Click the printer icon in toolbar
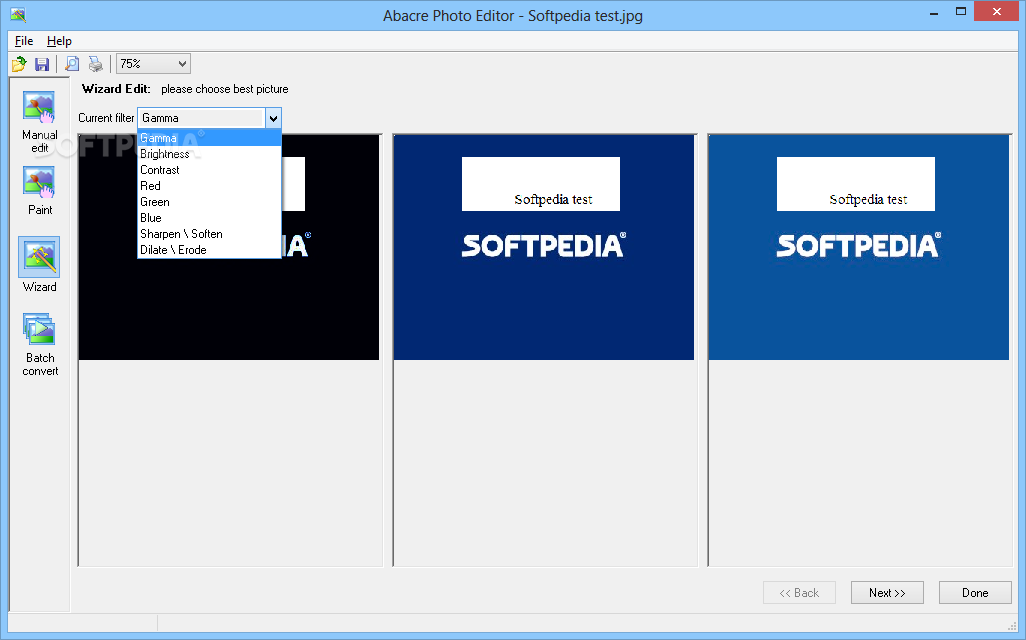Viewport: 1026px width, 640px height. coord(96,64)
